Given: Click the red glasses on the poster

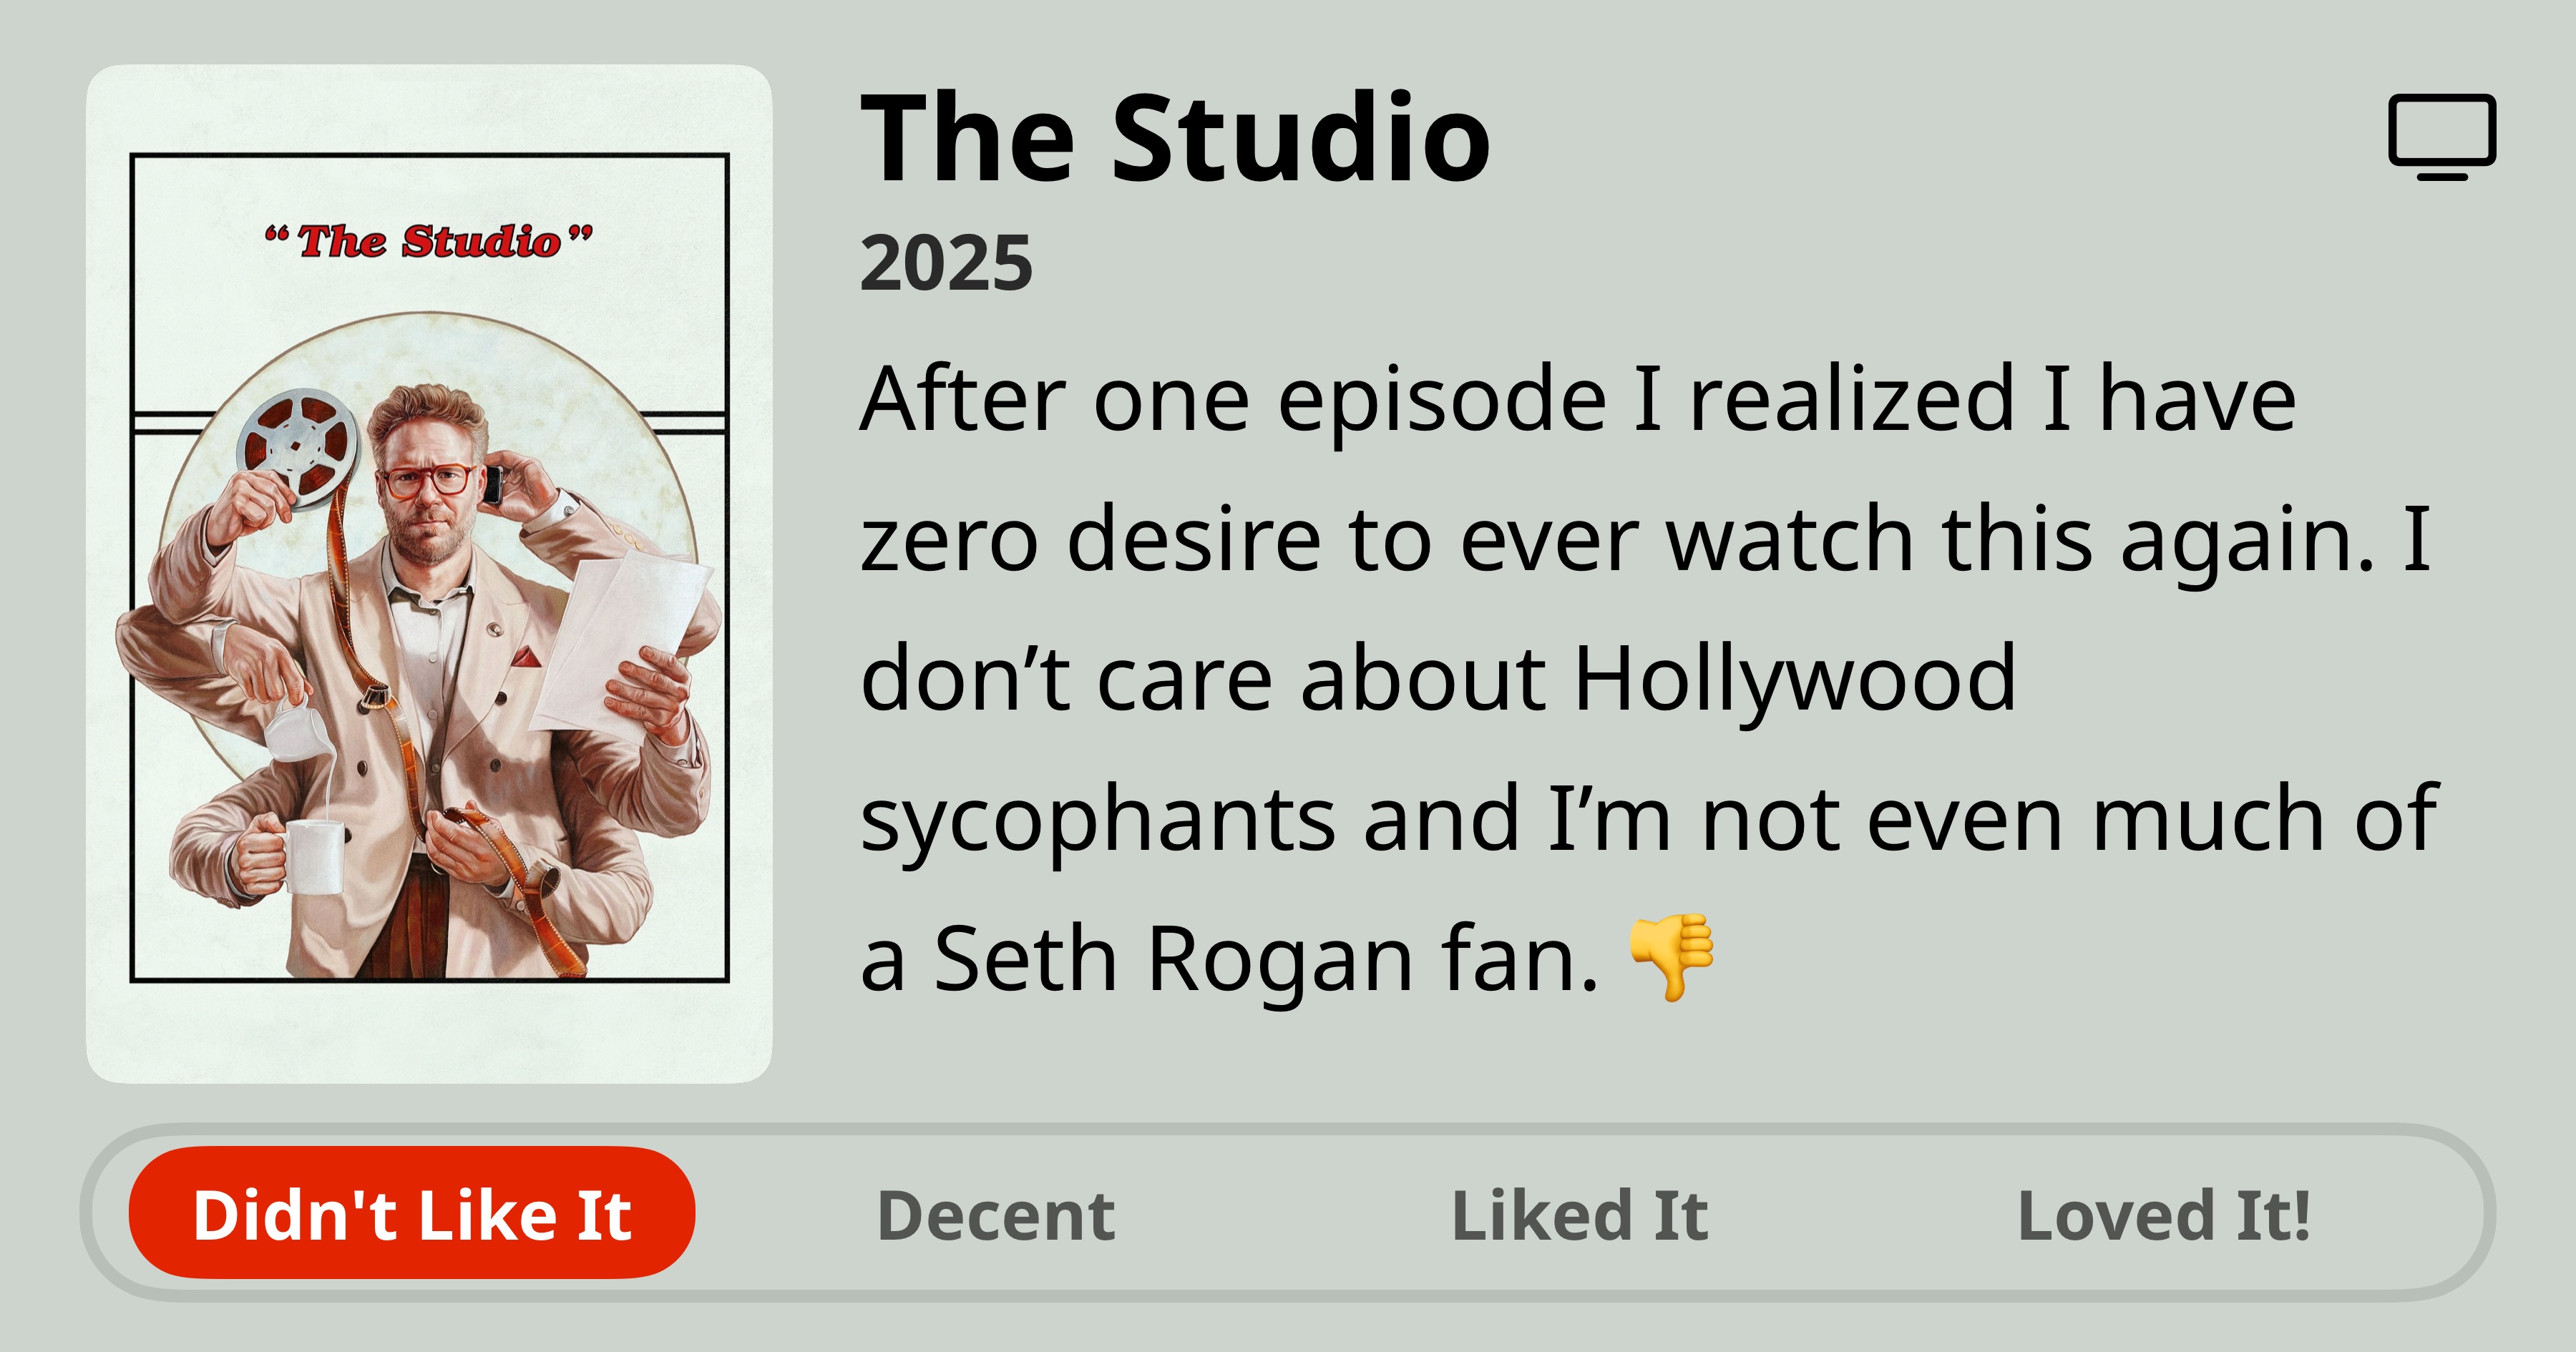Looking at the screenshot, I should pos(428,481).
